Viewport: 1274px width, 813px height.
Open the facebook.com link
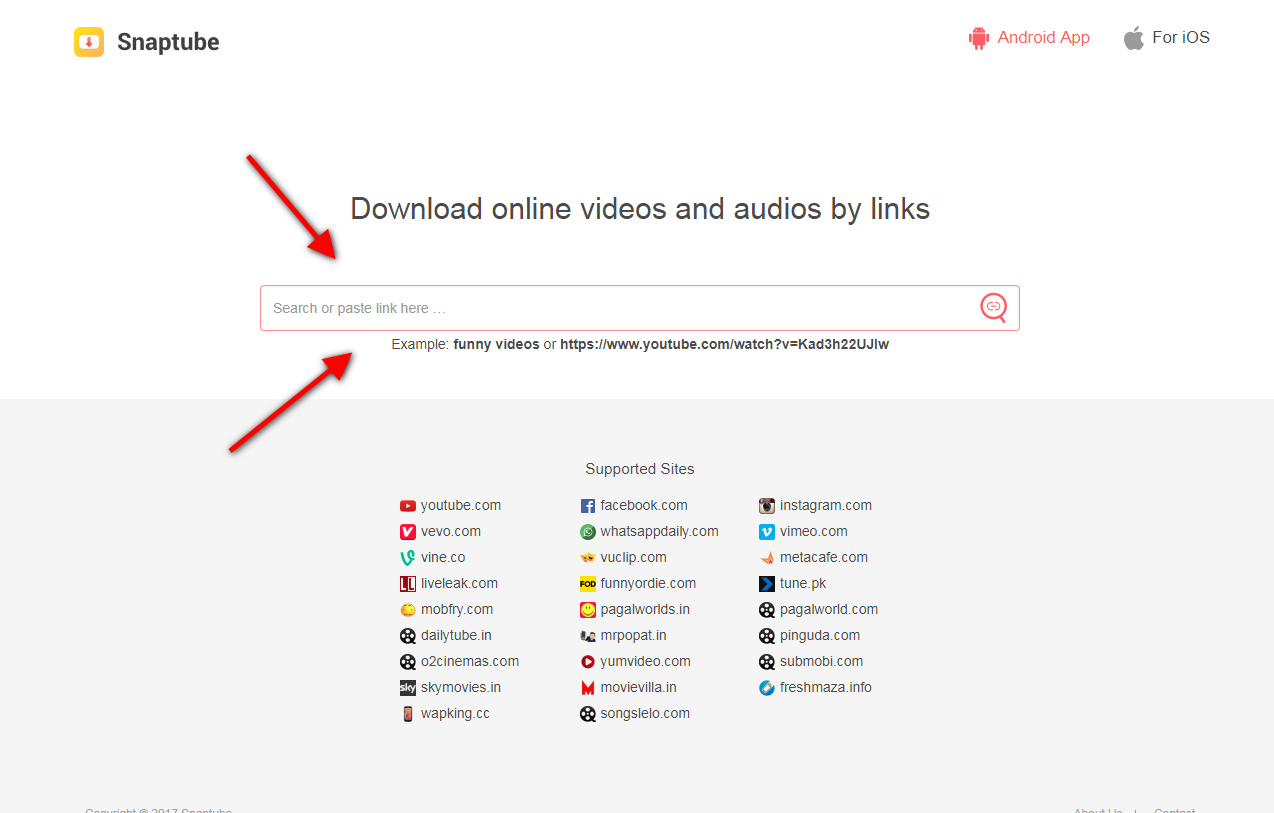tap(644, 505)
